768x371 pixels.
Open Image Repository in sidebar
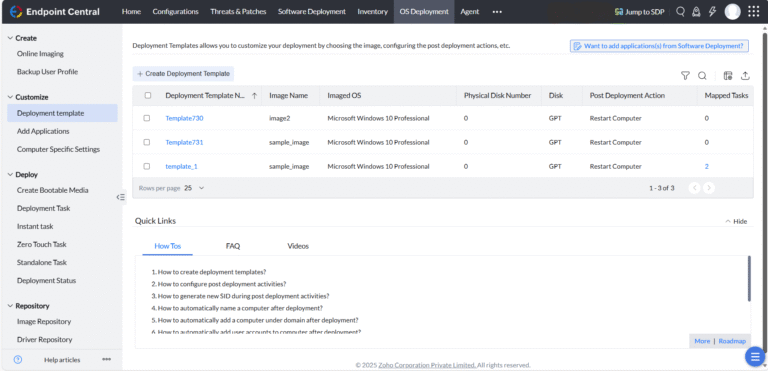[44, 322]
